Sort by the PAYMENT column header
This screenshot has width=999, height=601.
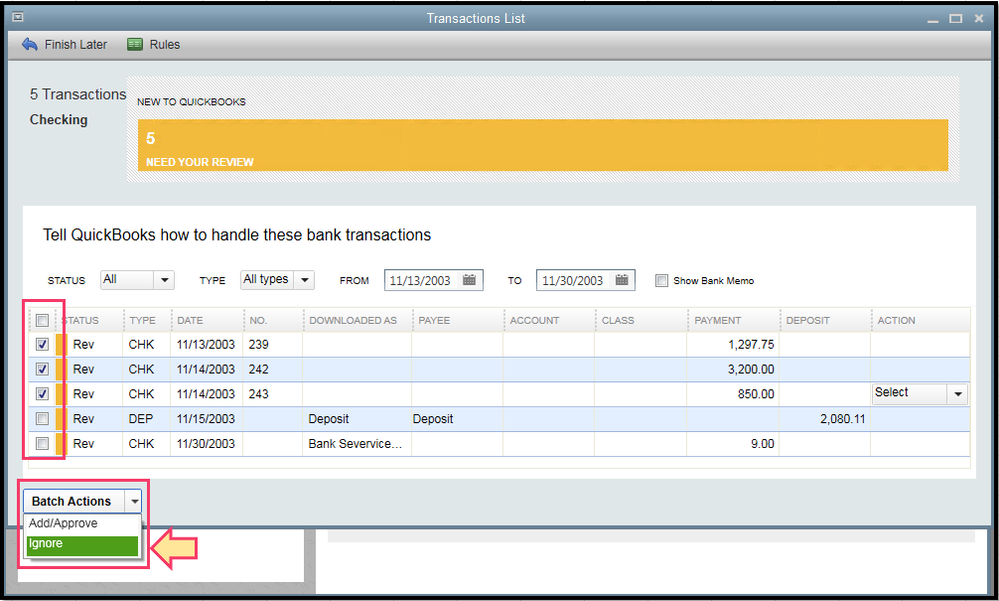[x=717, y=321]
